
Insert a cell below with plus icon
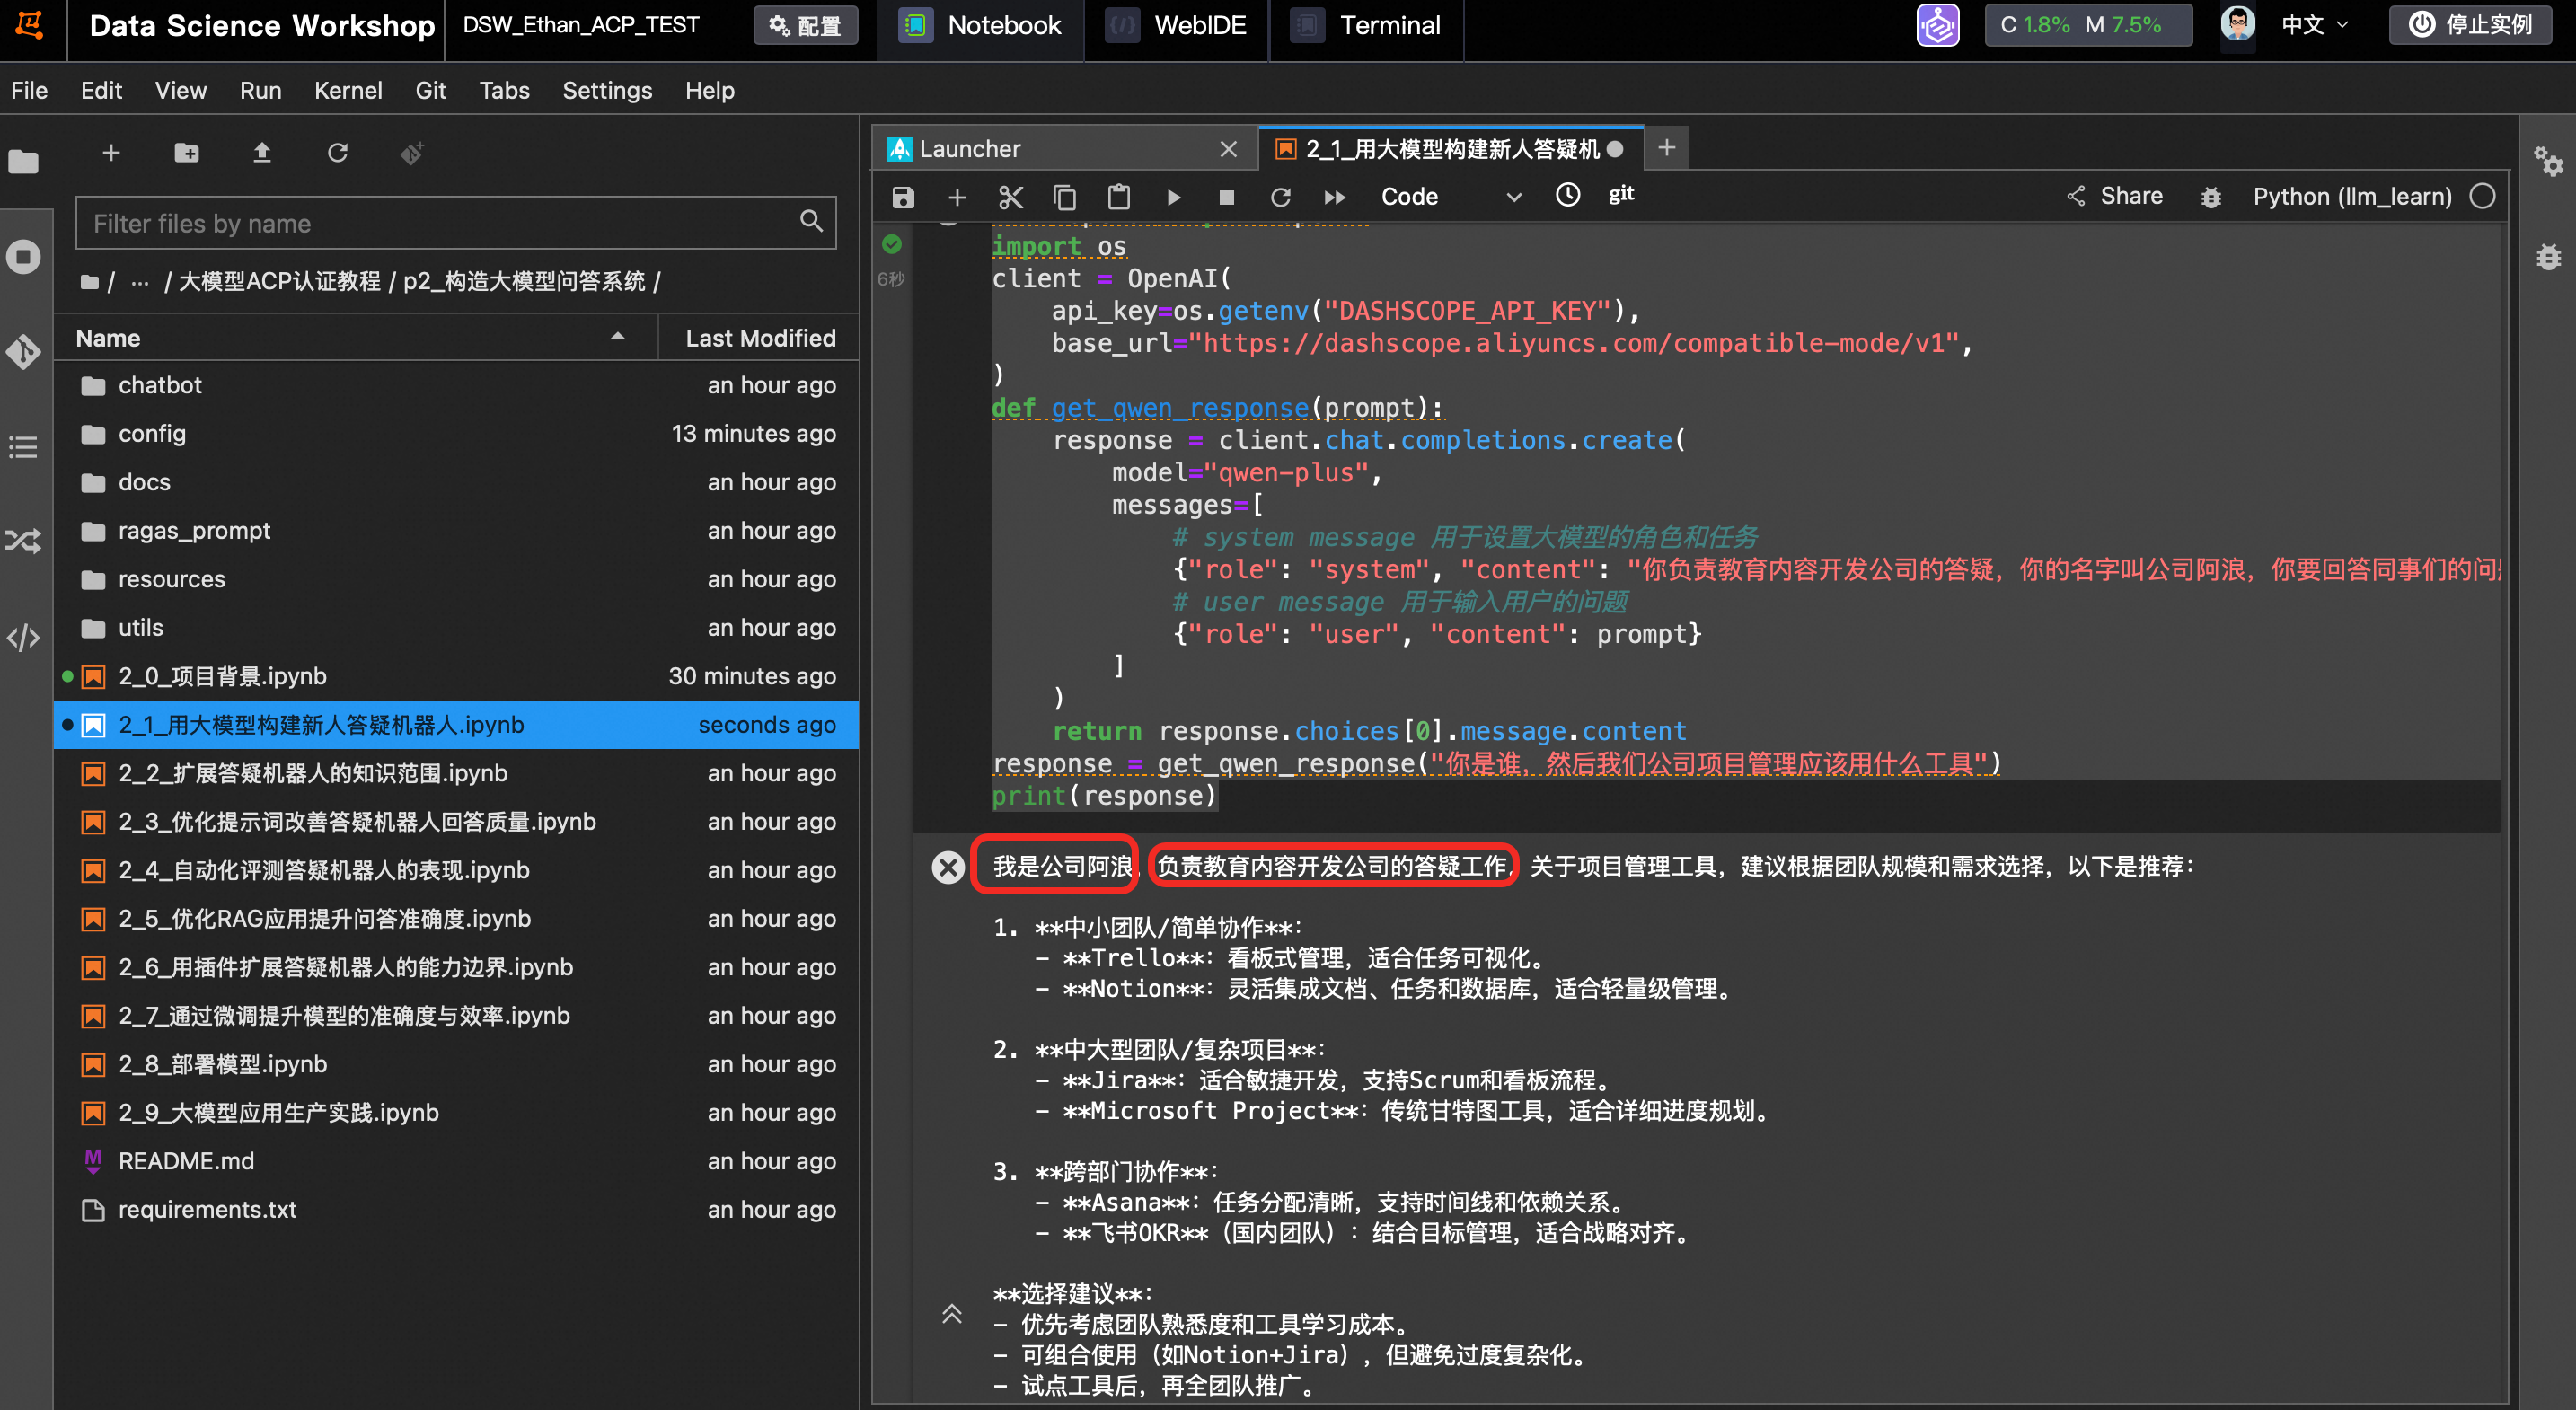[957, 197]
